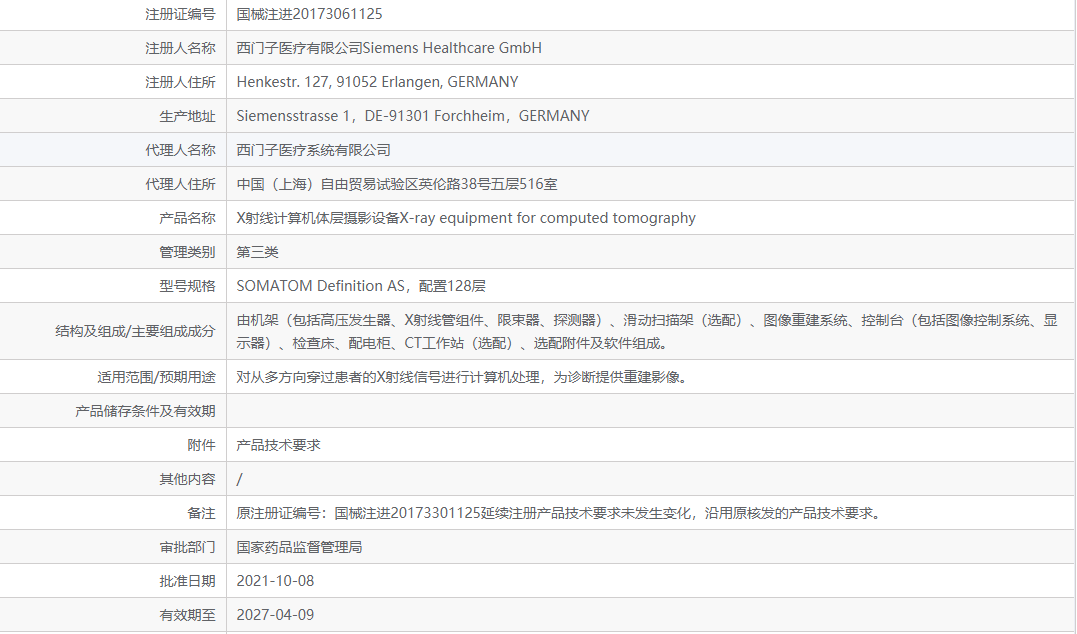Click the 产品名称 label
The image size is (1077, 634).
point(187,218)
